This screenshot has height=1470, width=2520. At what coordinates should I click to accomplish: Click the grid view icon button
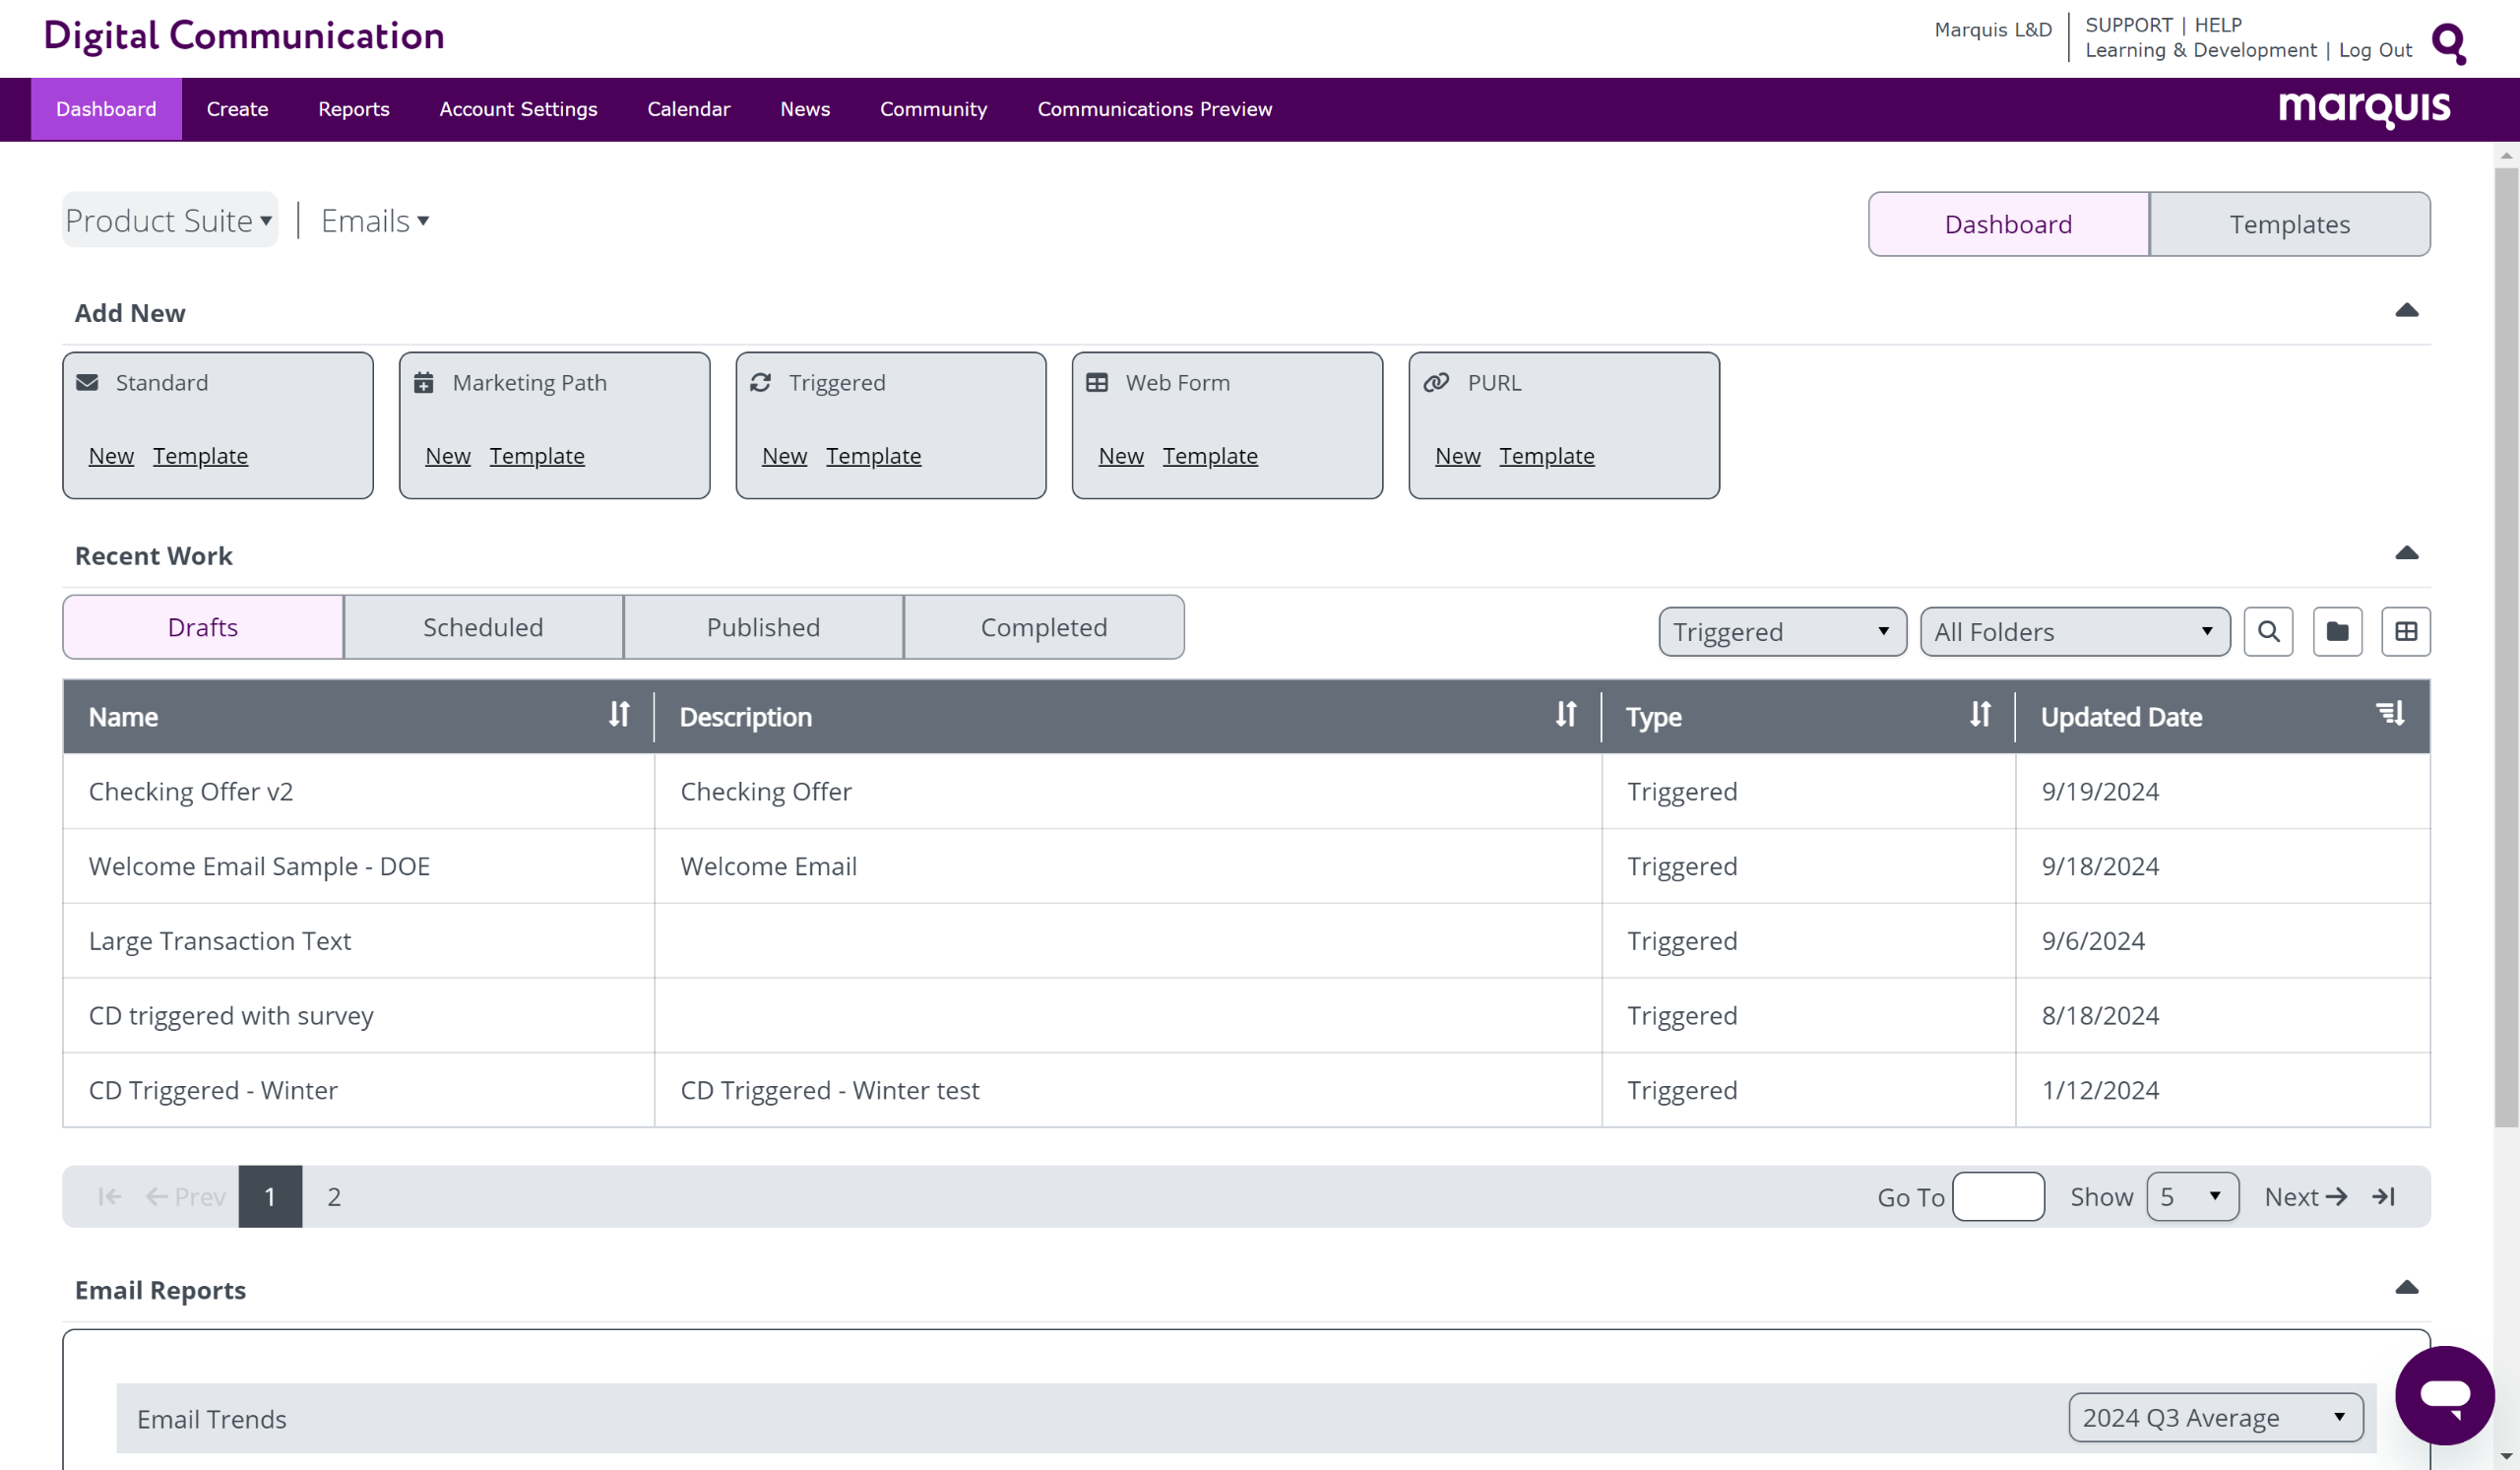point(2405,631)
